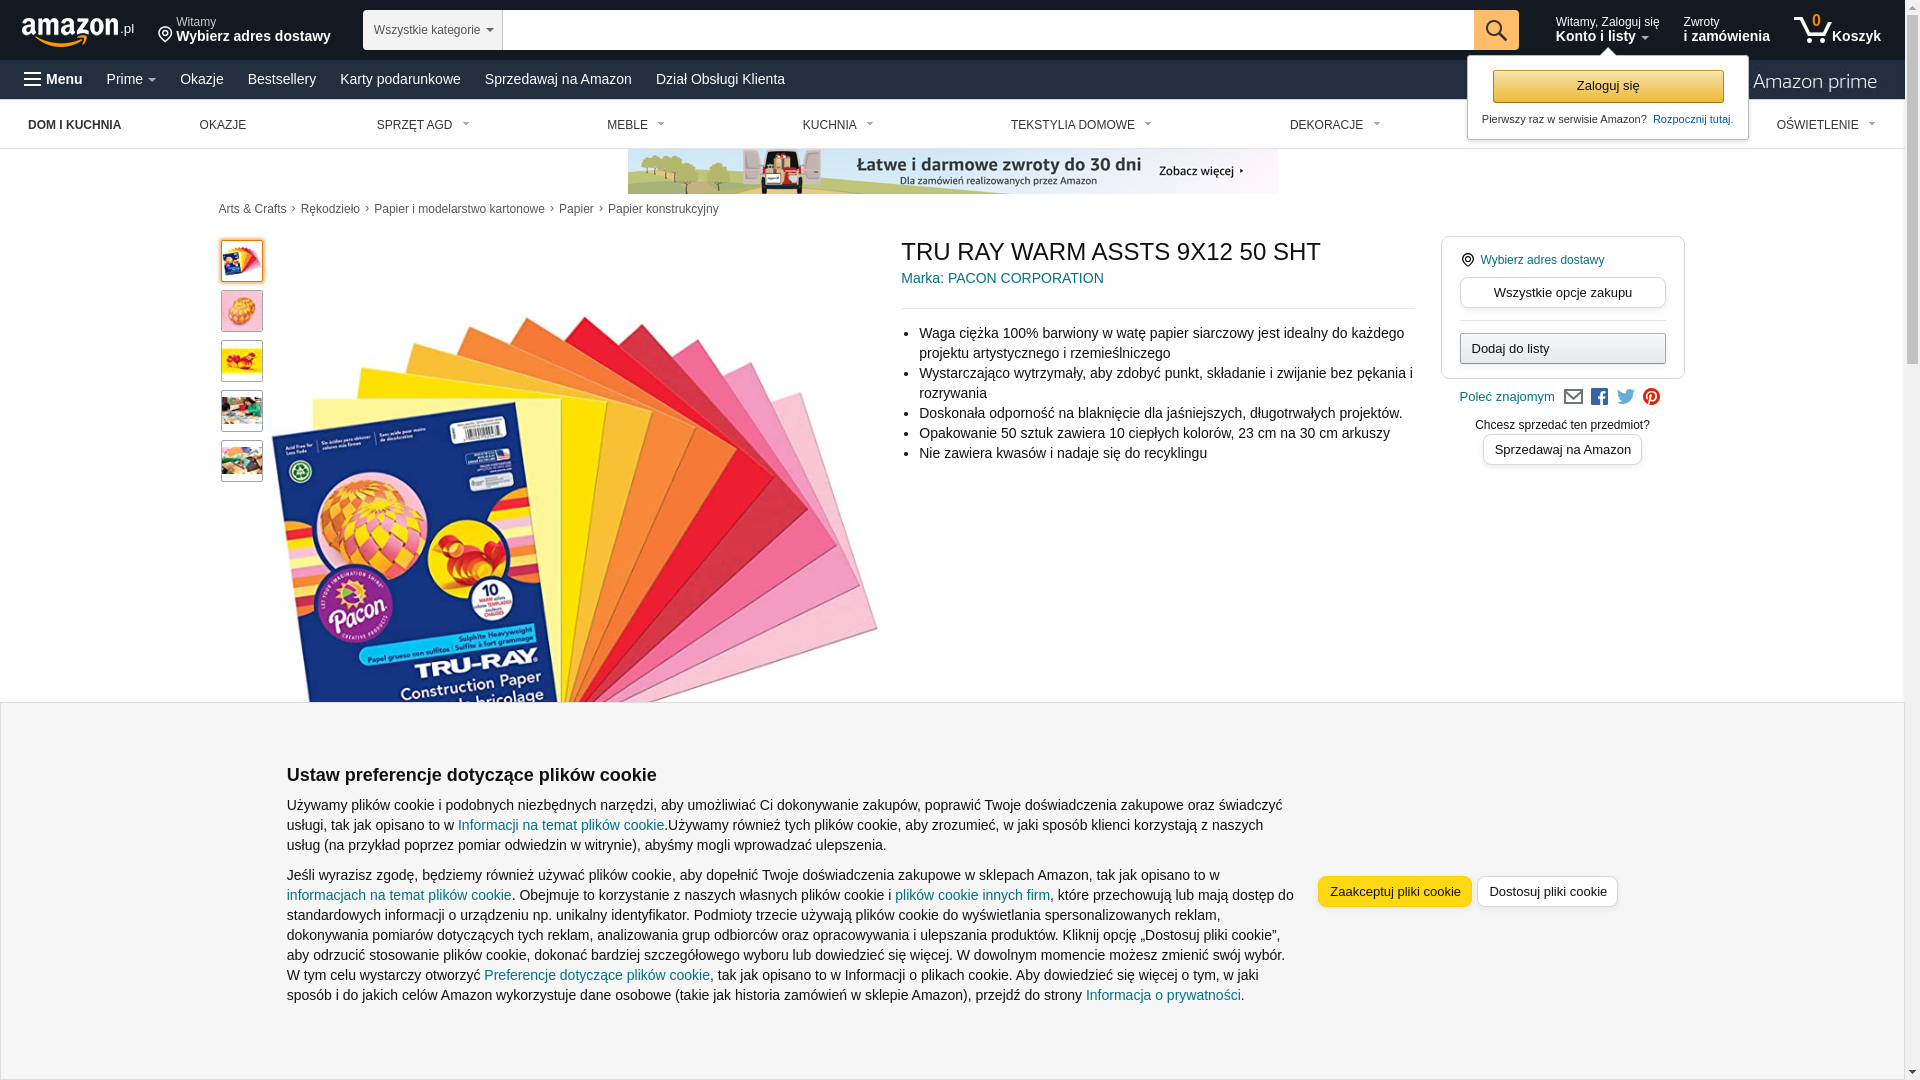Expand the Konto i listy dropdown
1920x1080 pixels.
(1607, 30)
